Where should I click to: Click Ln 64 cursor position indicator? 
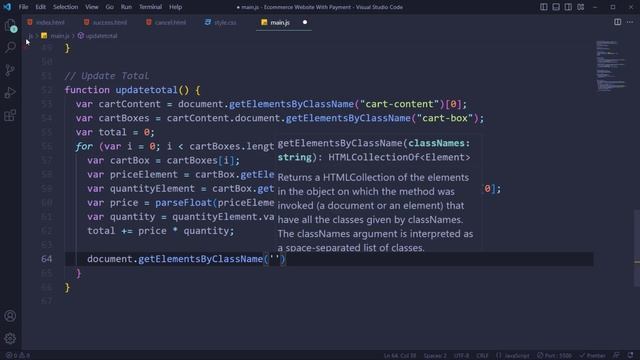400,356
